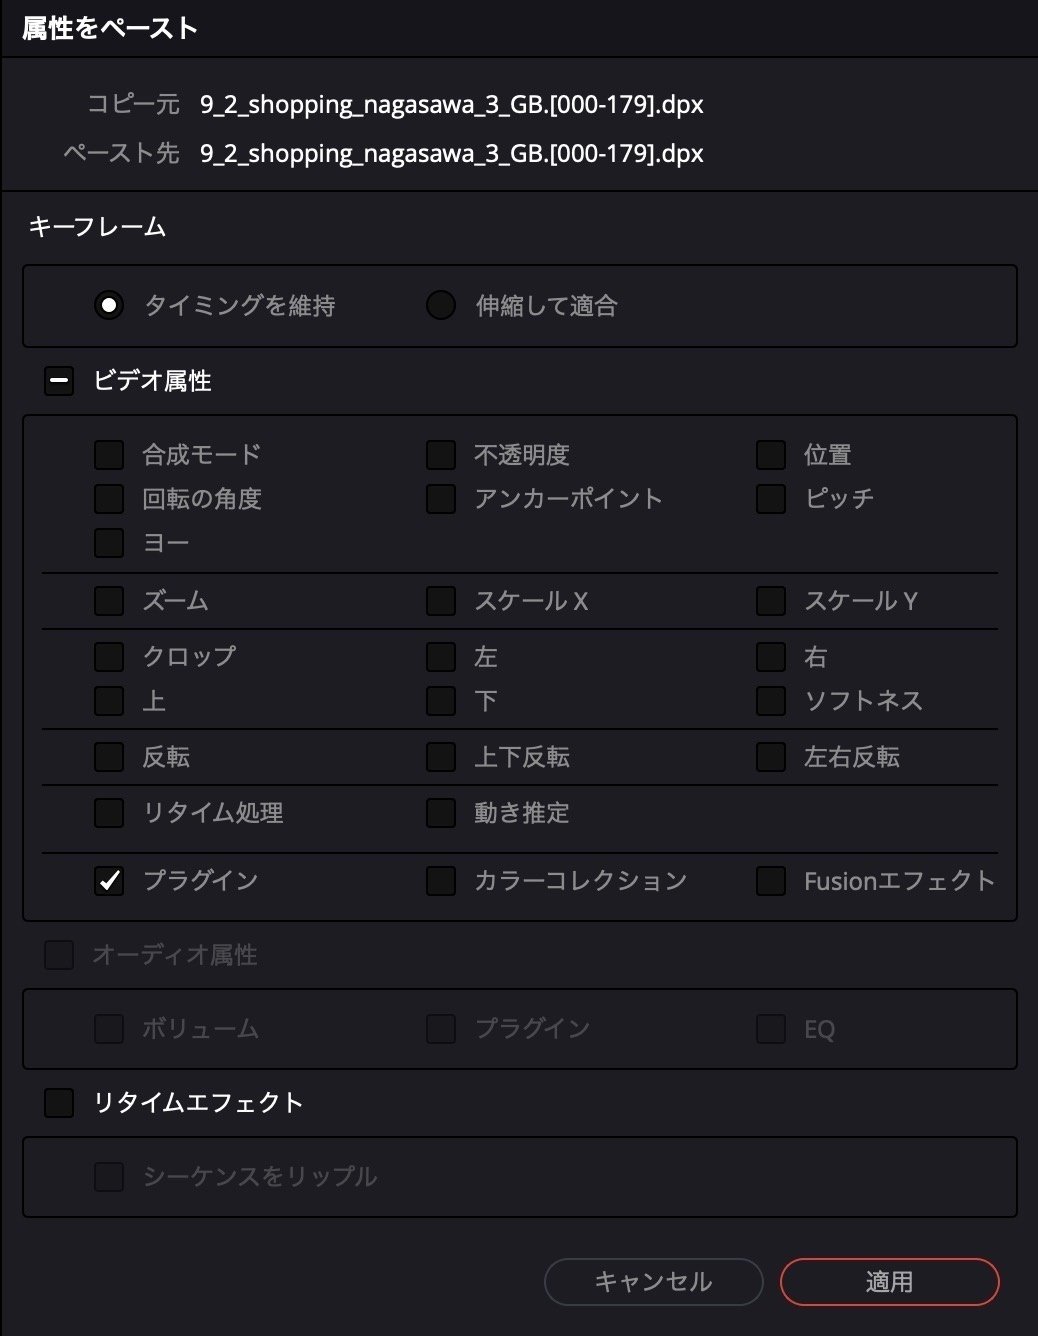1038x1336 pixels.
Task: Enable リタイム処理 (retime process)
Action: (108, 814)
